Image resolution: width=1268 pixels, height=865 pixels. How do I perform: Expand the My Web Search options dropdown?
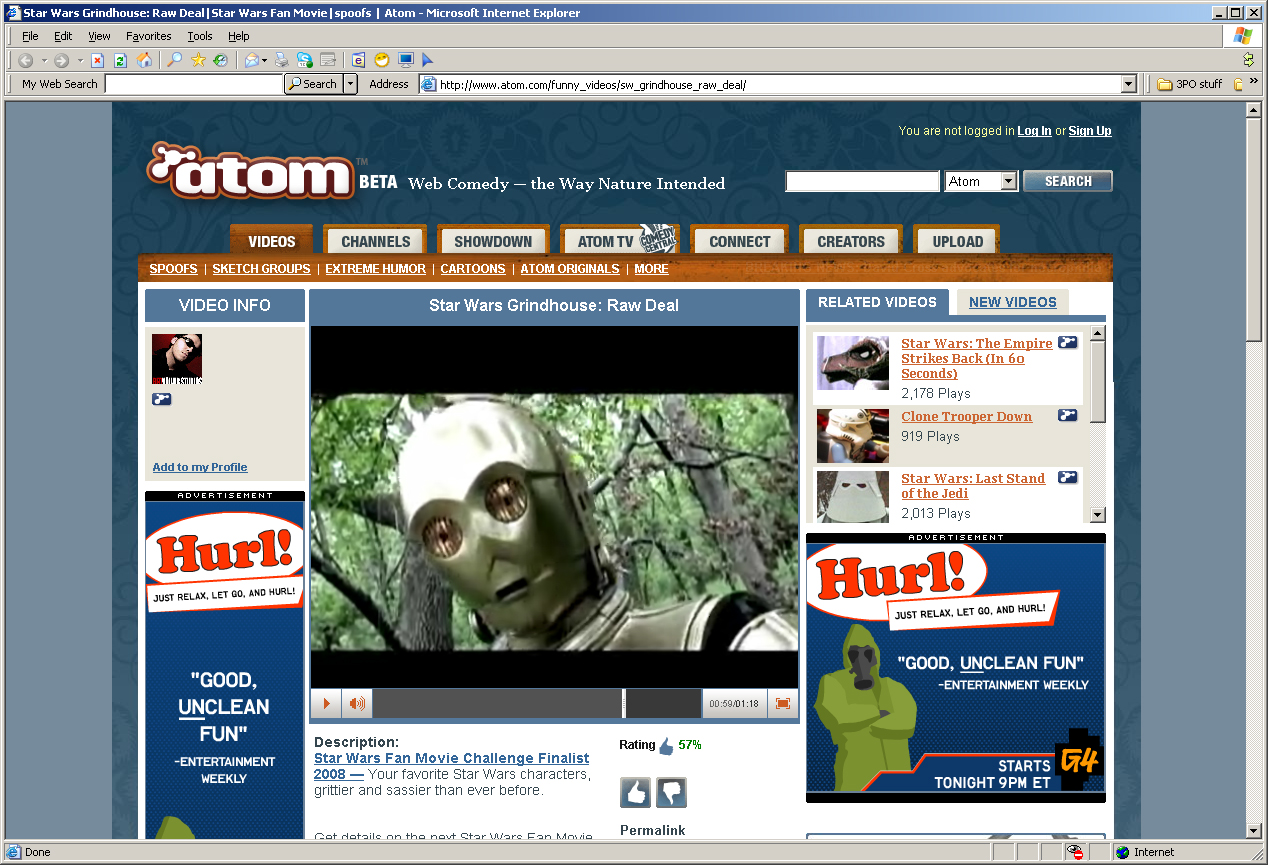point(350,84)
